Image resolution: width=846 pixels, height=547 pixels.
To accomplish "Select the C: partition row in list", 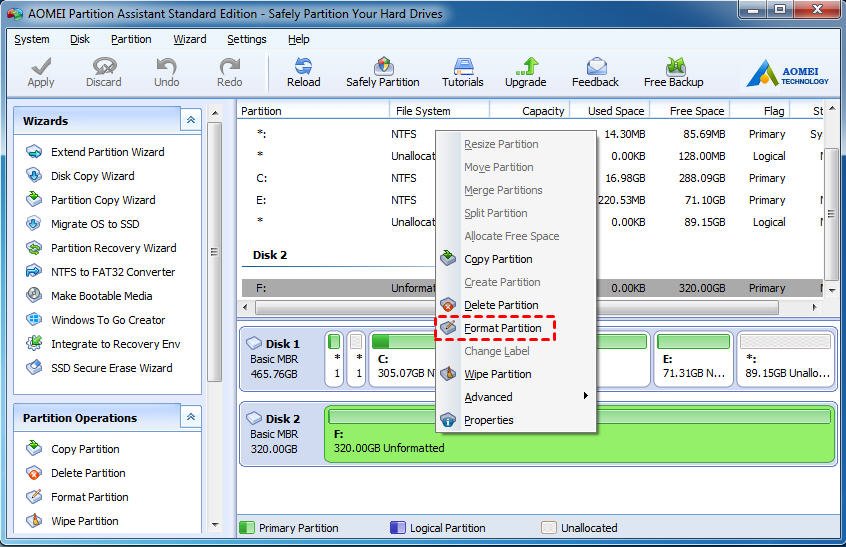I will [x=531, y=178].
